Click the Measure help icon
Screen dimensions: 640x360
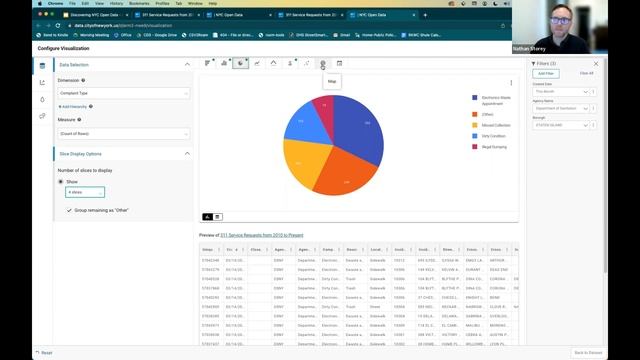click(79, 120)
